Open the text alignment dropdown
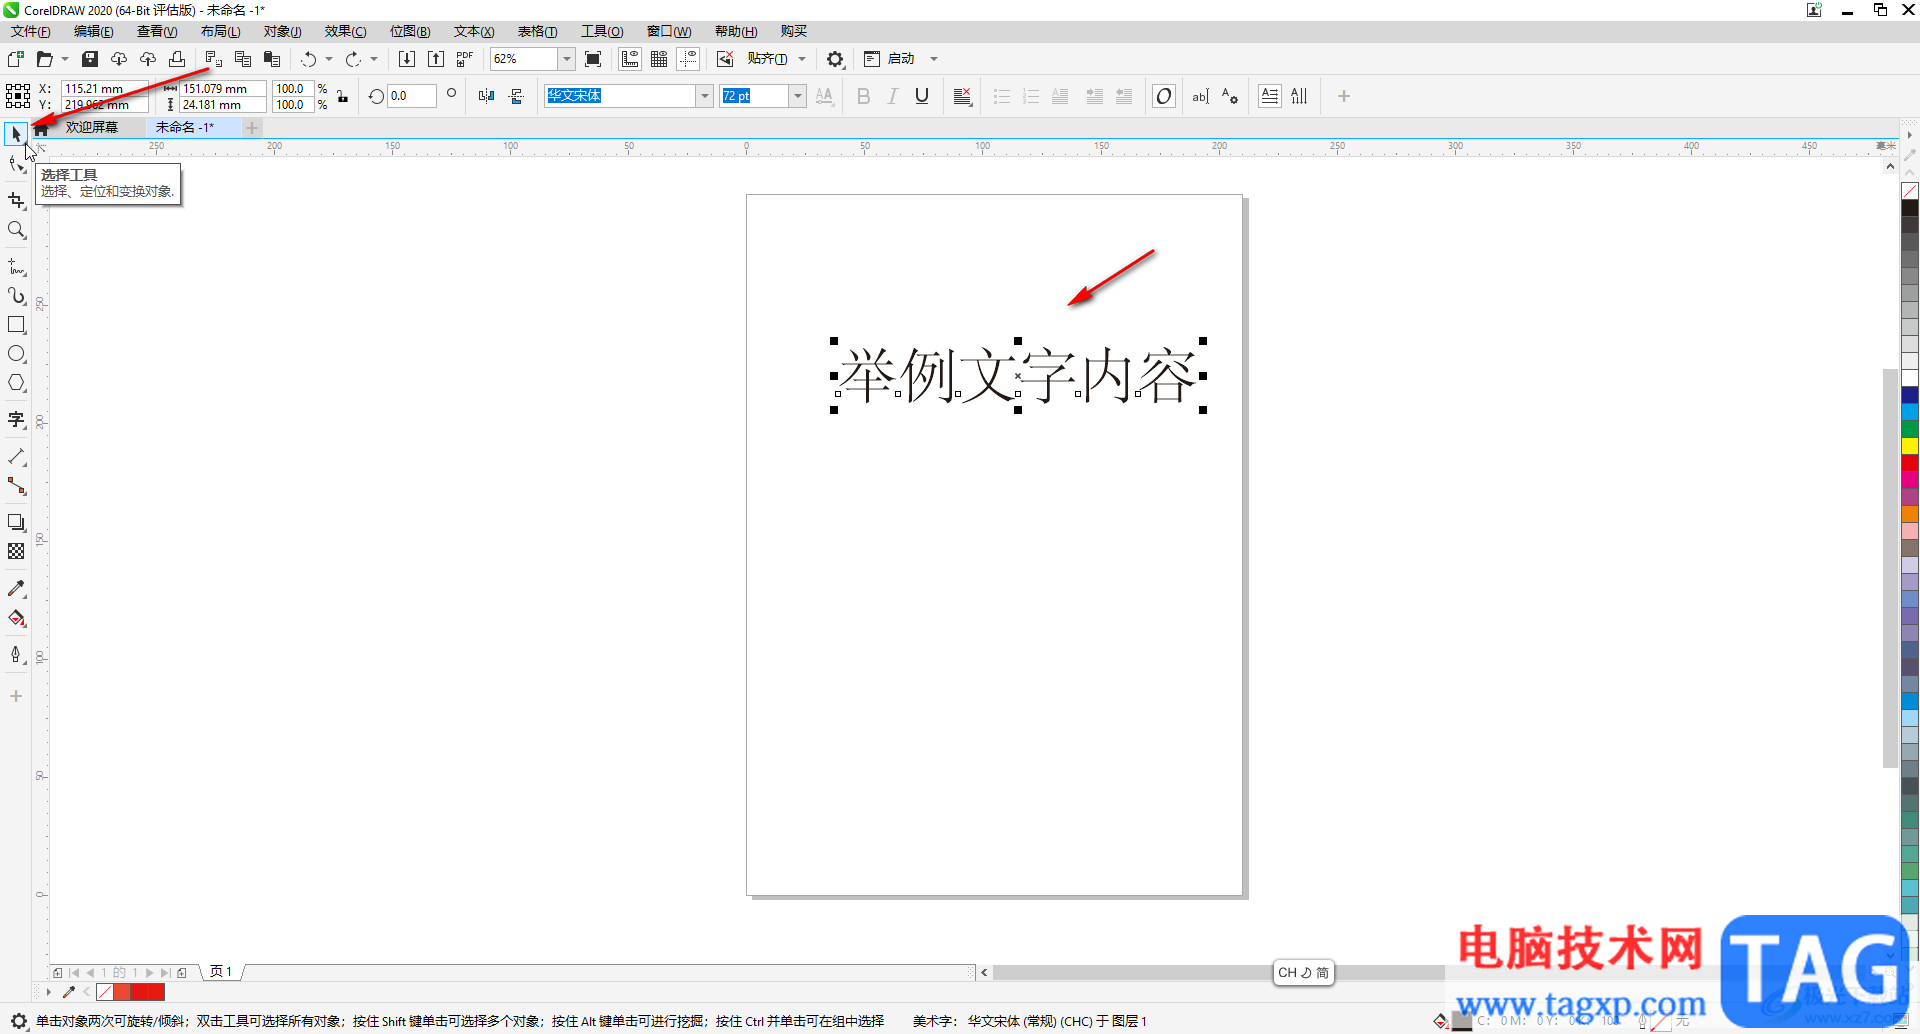 coord(963,96)
